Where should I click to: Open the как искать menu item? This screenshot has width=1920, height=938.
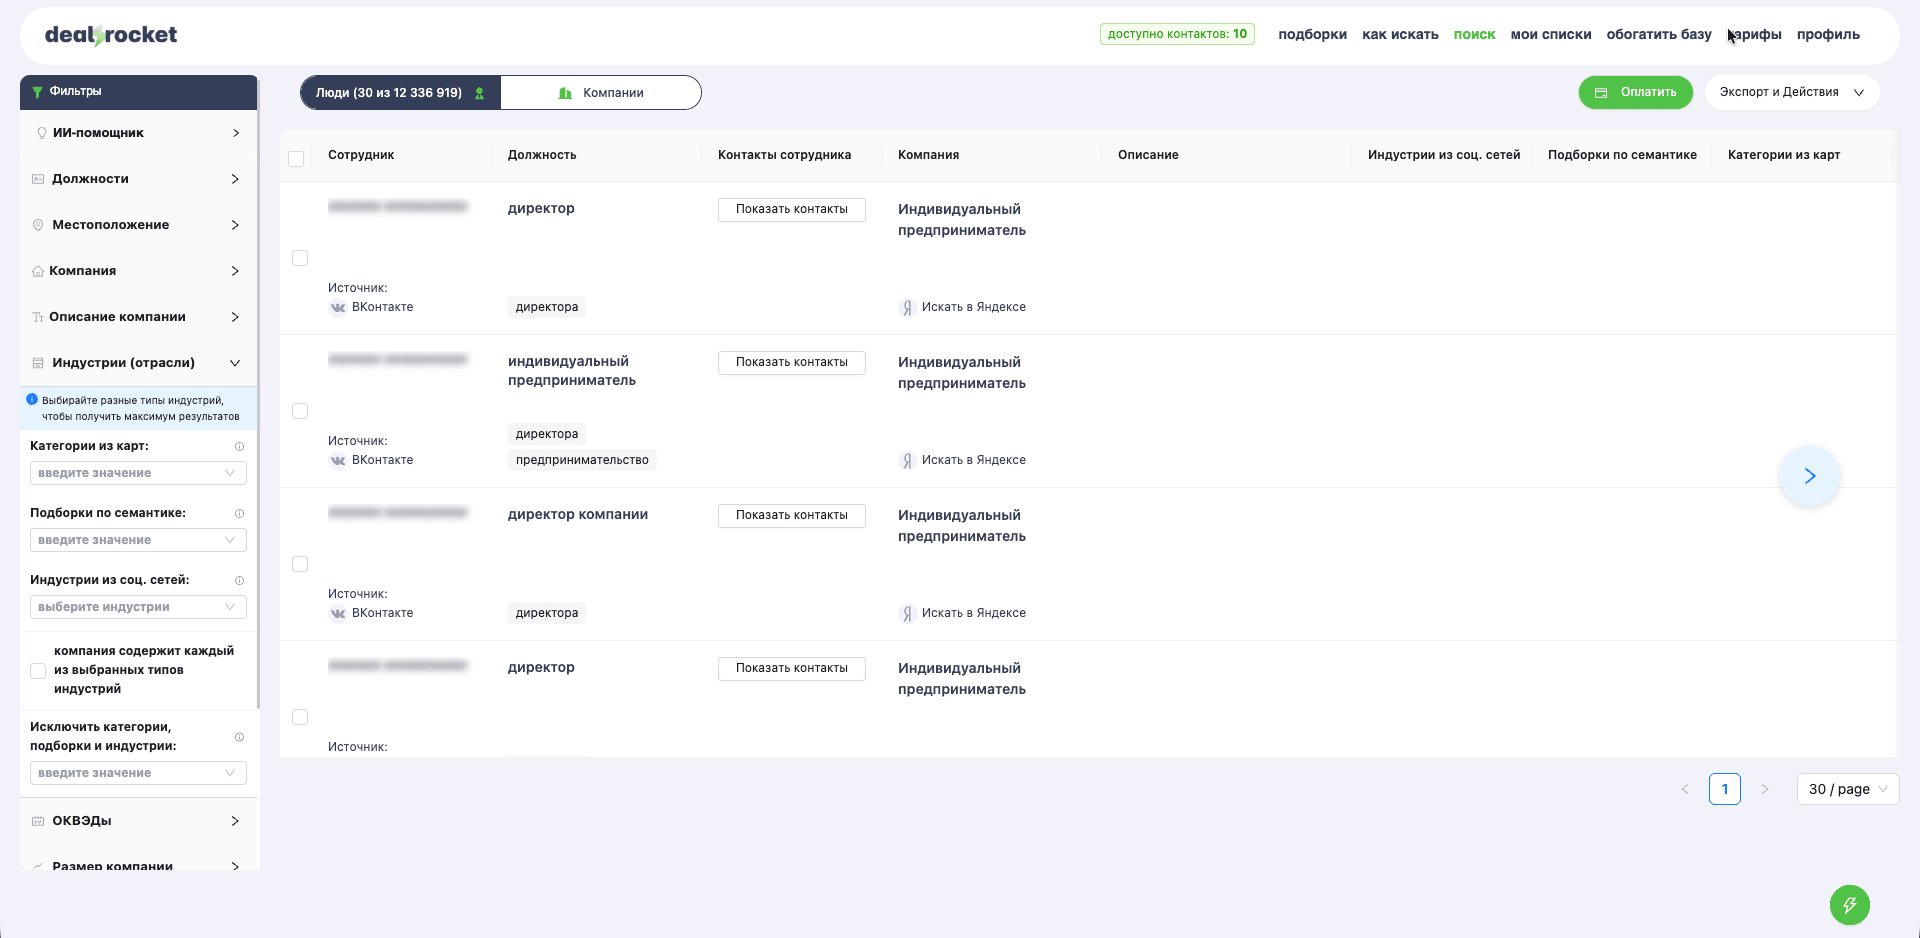[x=1400, y=35]
